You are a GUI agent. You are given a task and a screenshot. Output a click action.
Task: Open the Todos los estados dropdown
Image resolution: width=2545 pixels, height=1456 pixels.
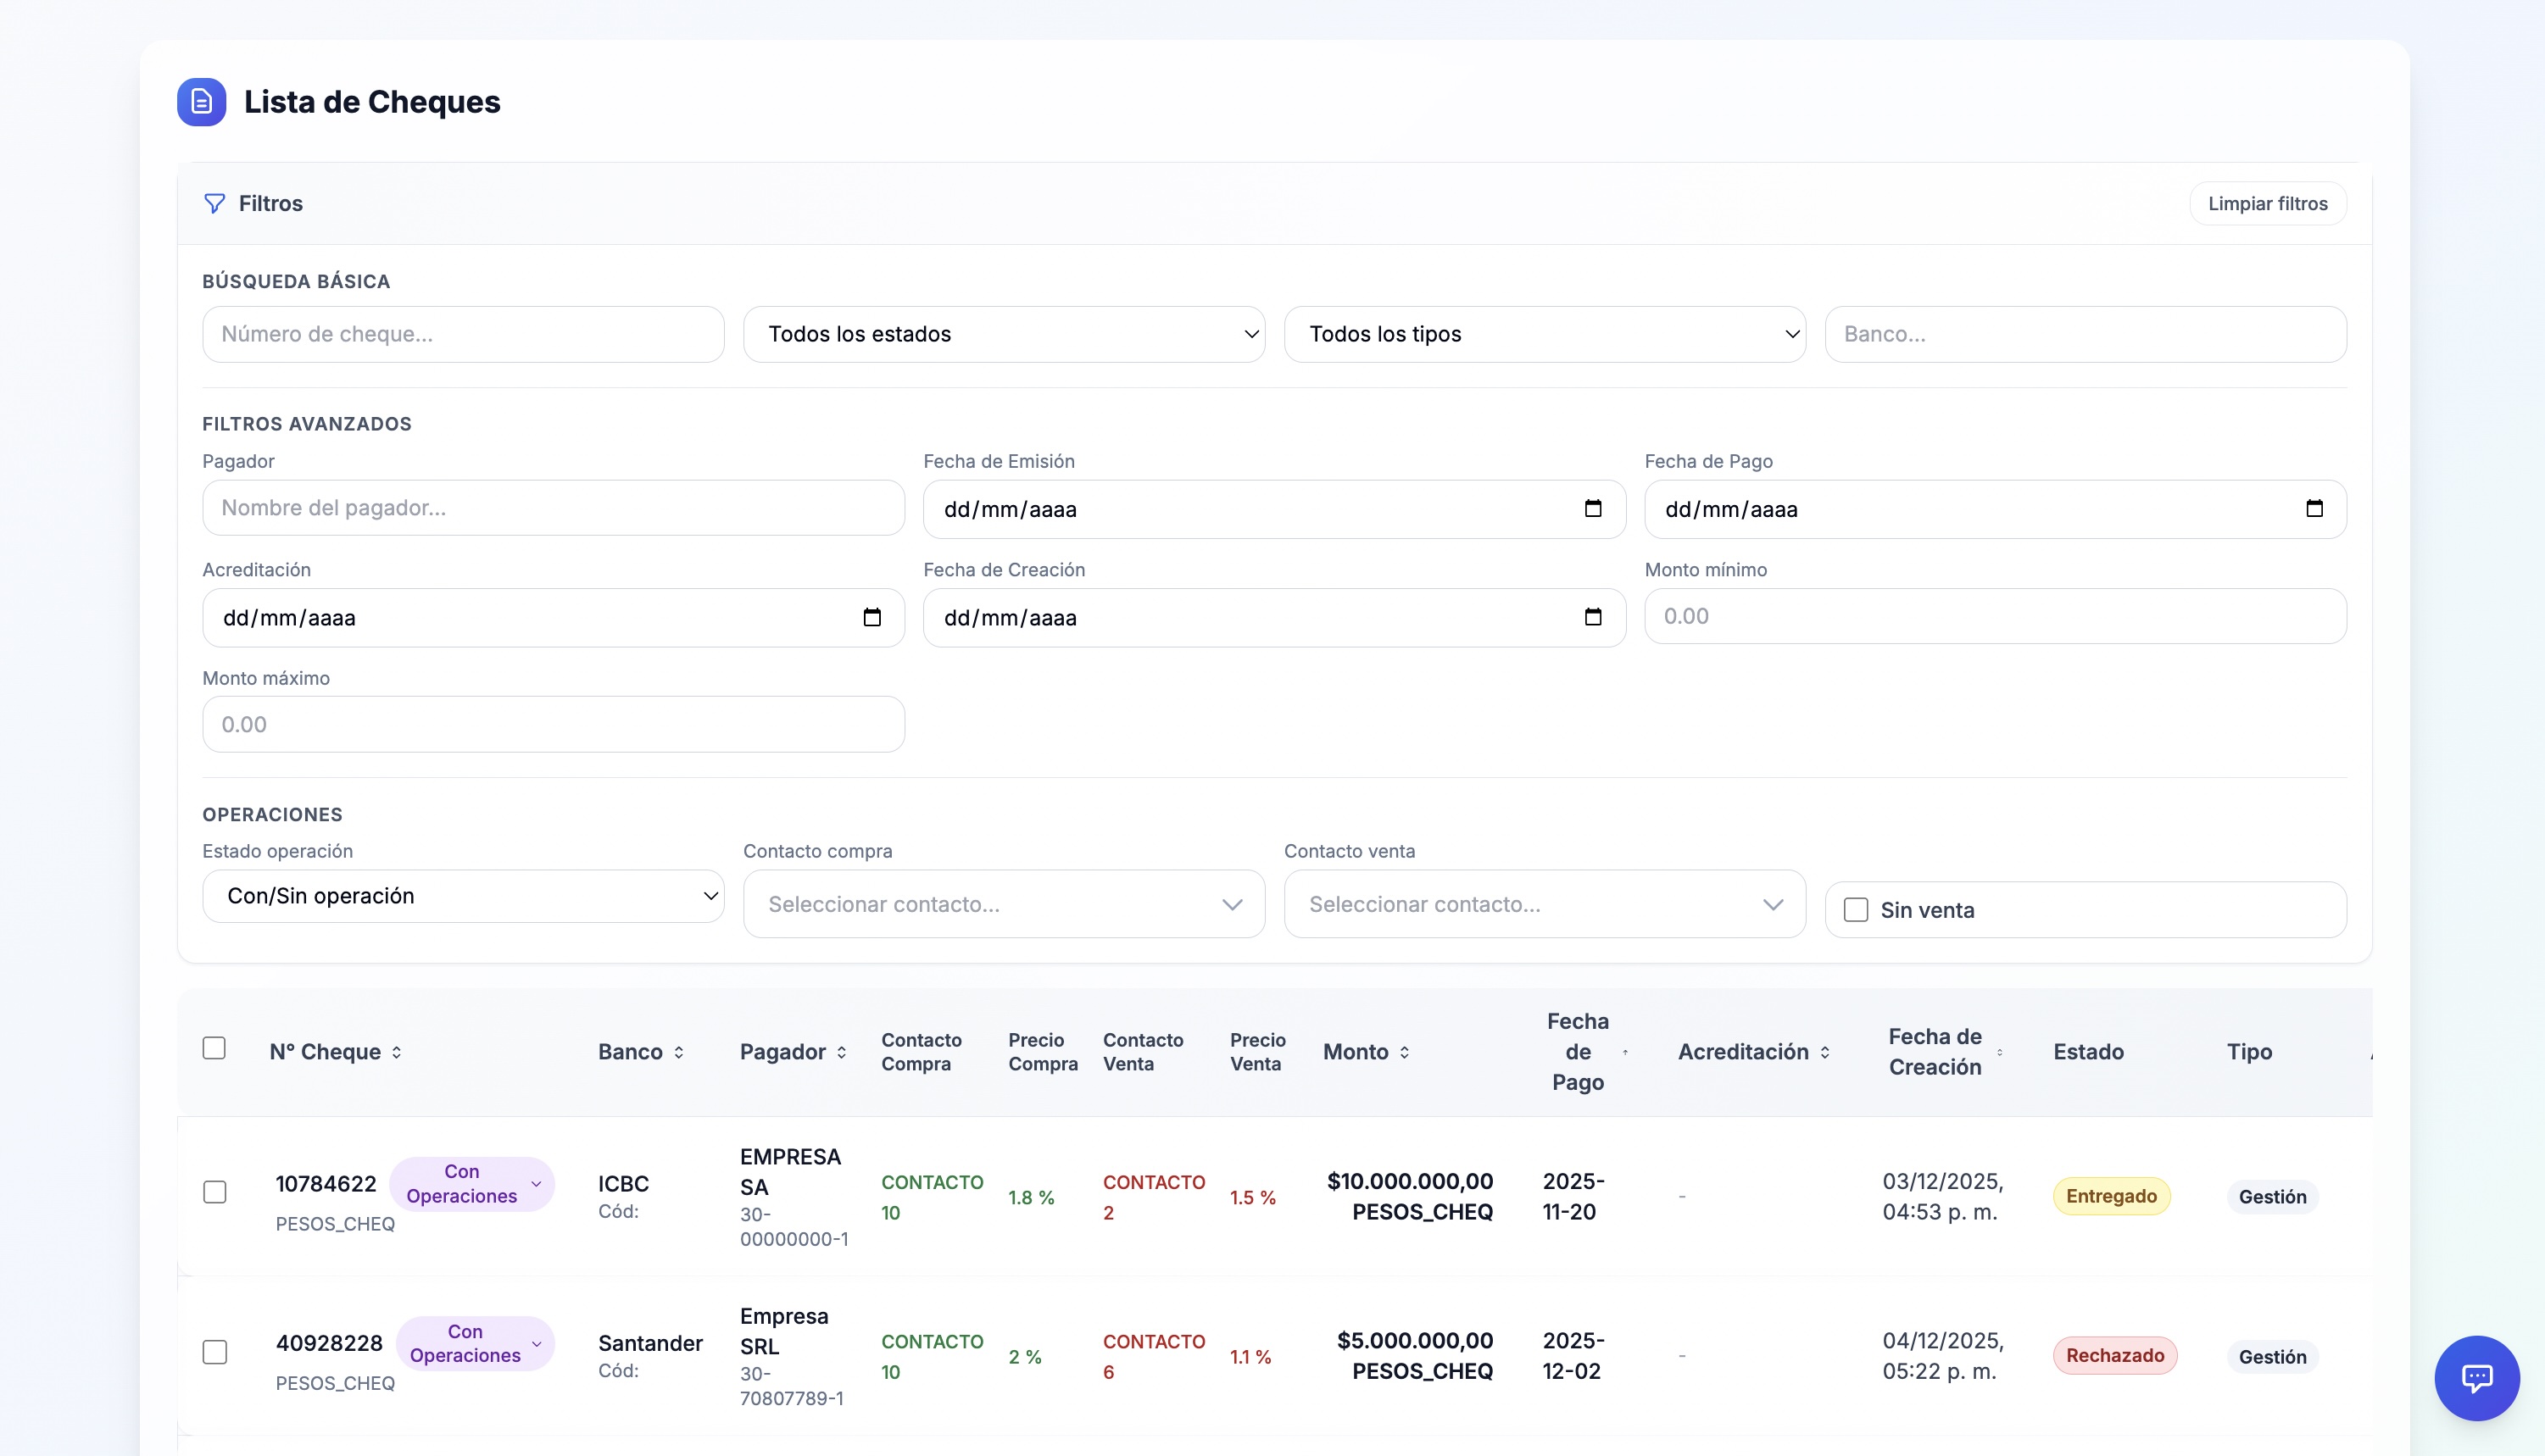(x=1003, y=334)
